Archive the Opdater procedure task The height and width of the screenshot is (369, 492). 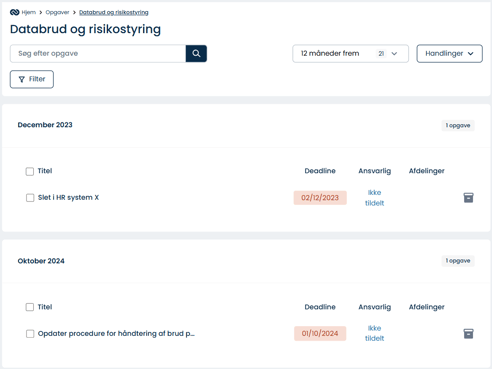coord(468,333)
